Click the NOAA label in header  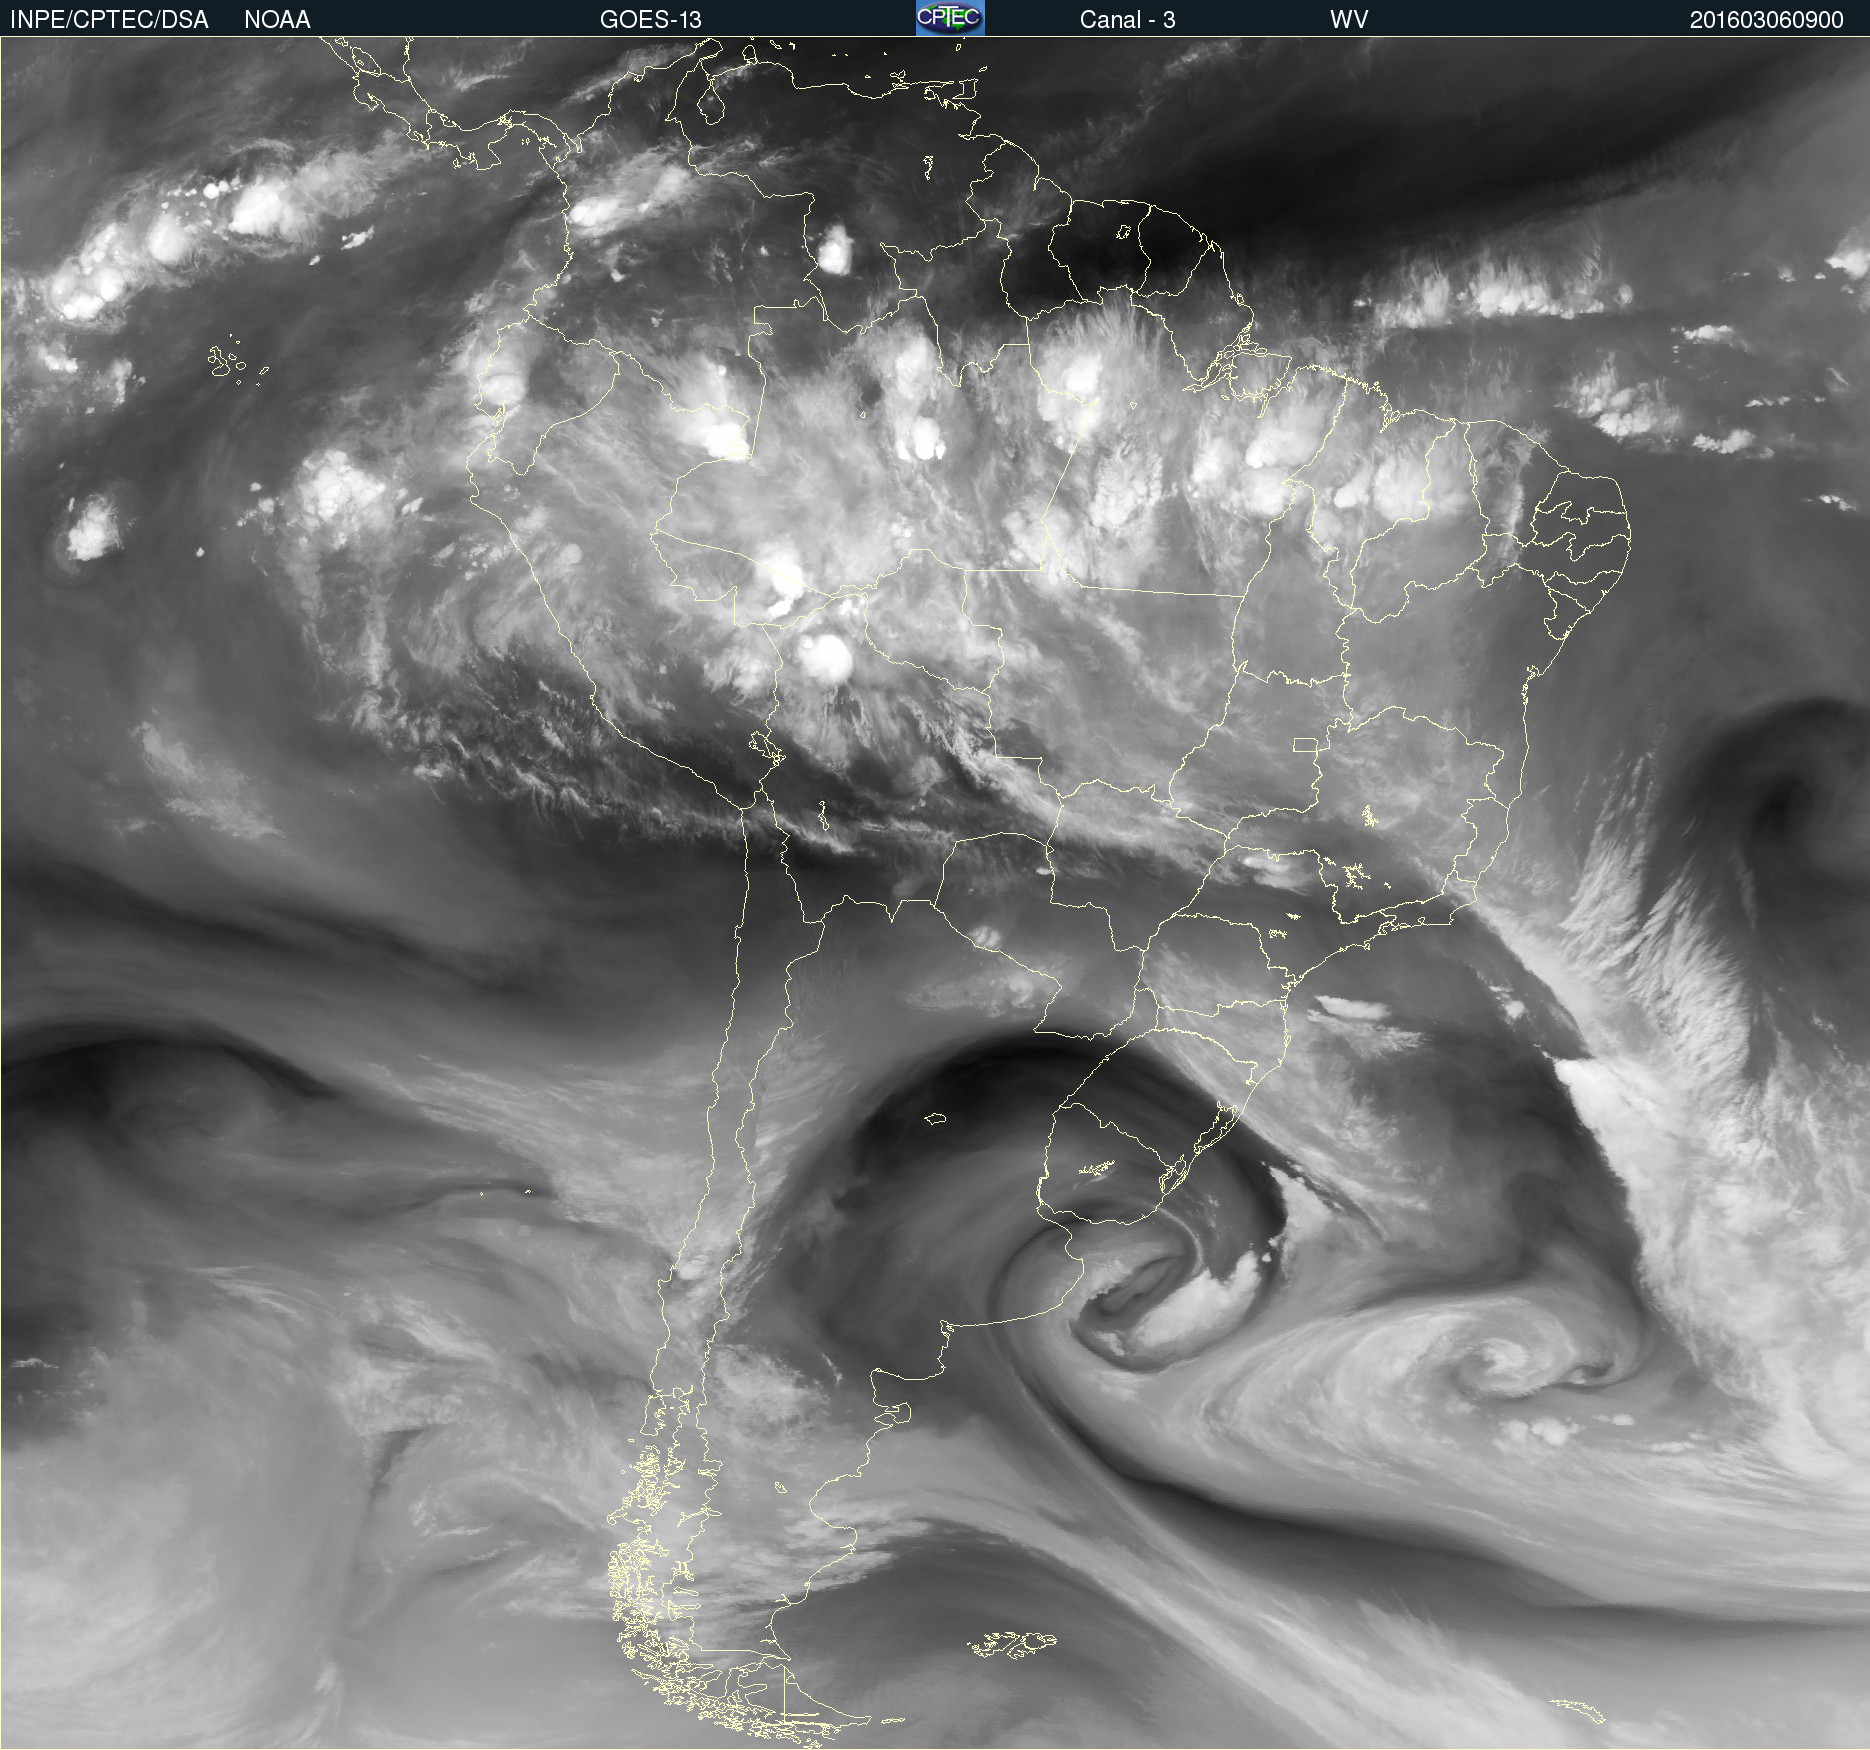pyautogui.click(x=277, y=19)
